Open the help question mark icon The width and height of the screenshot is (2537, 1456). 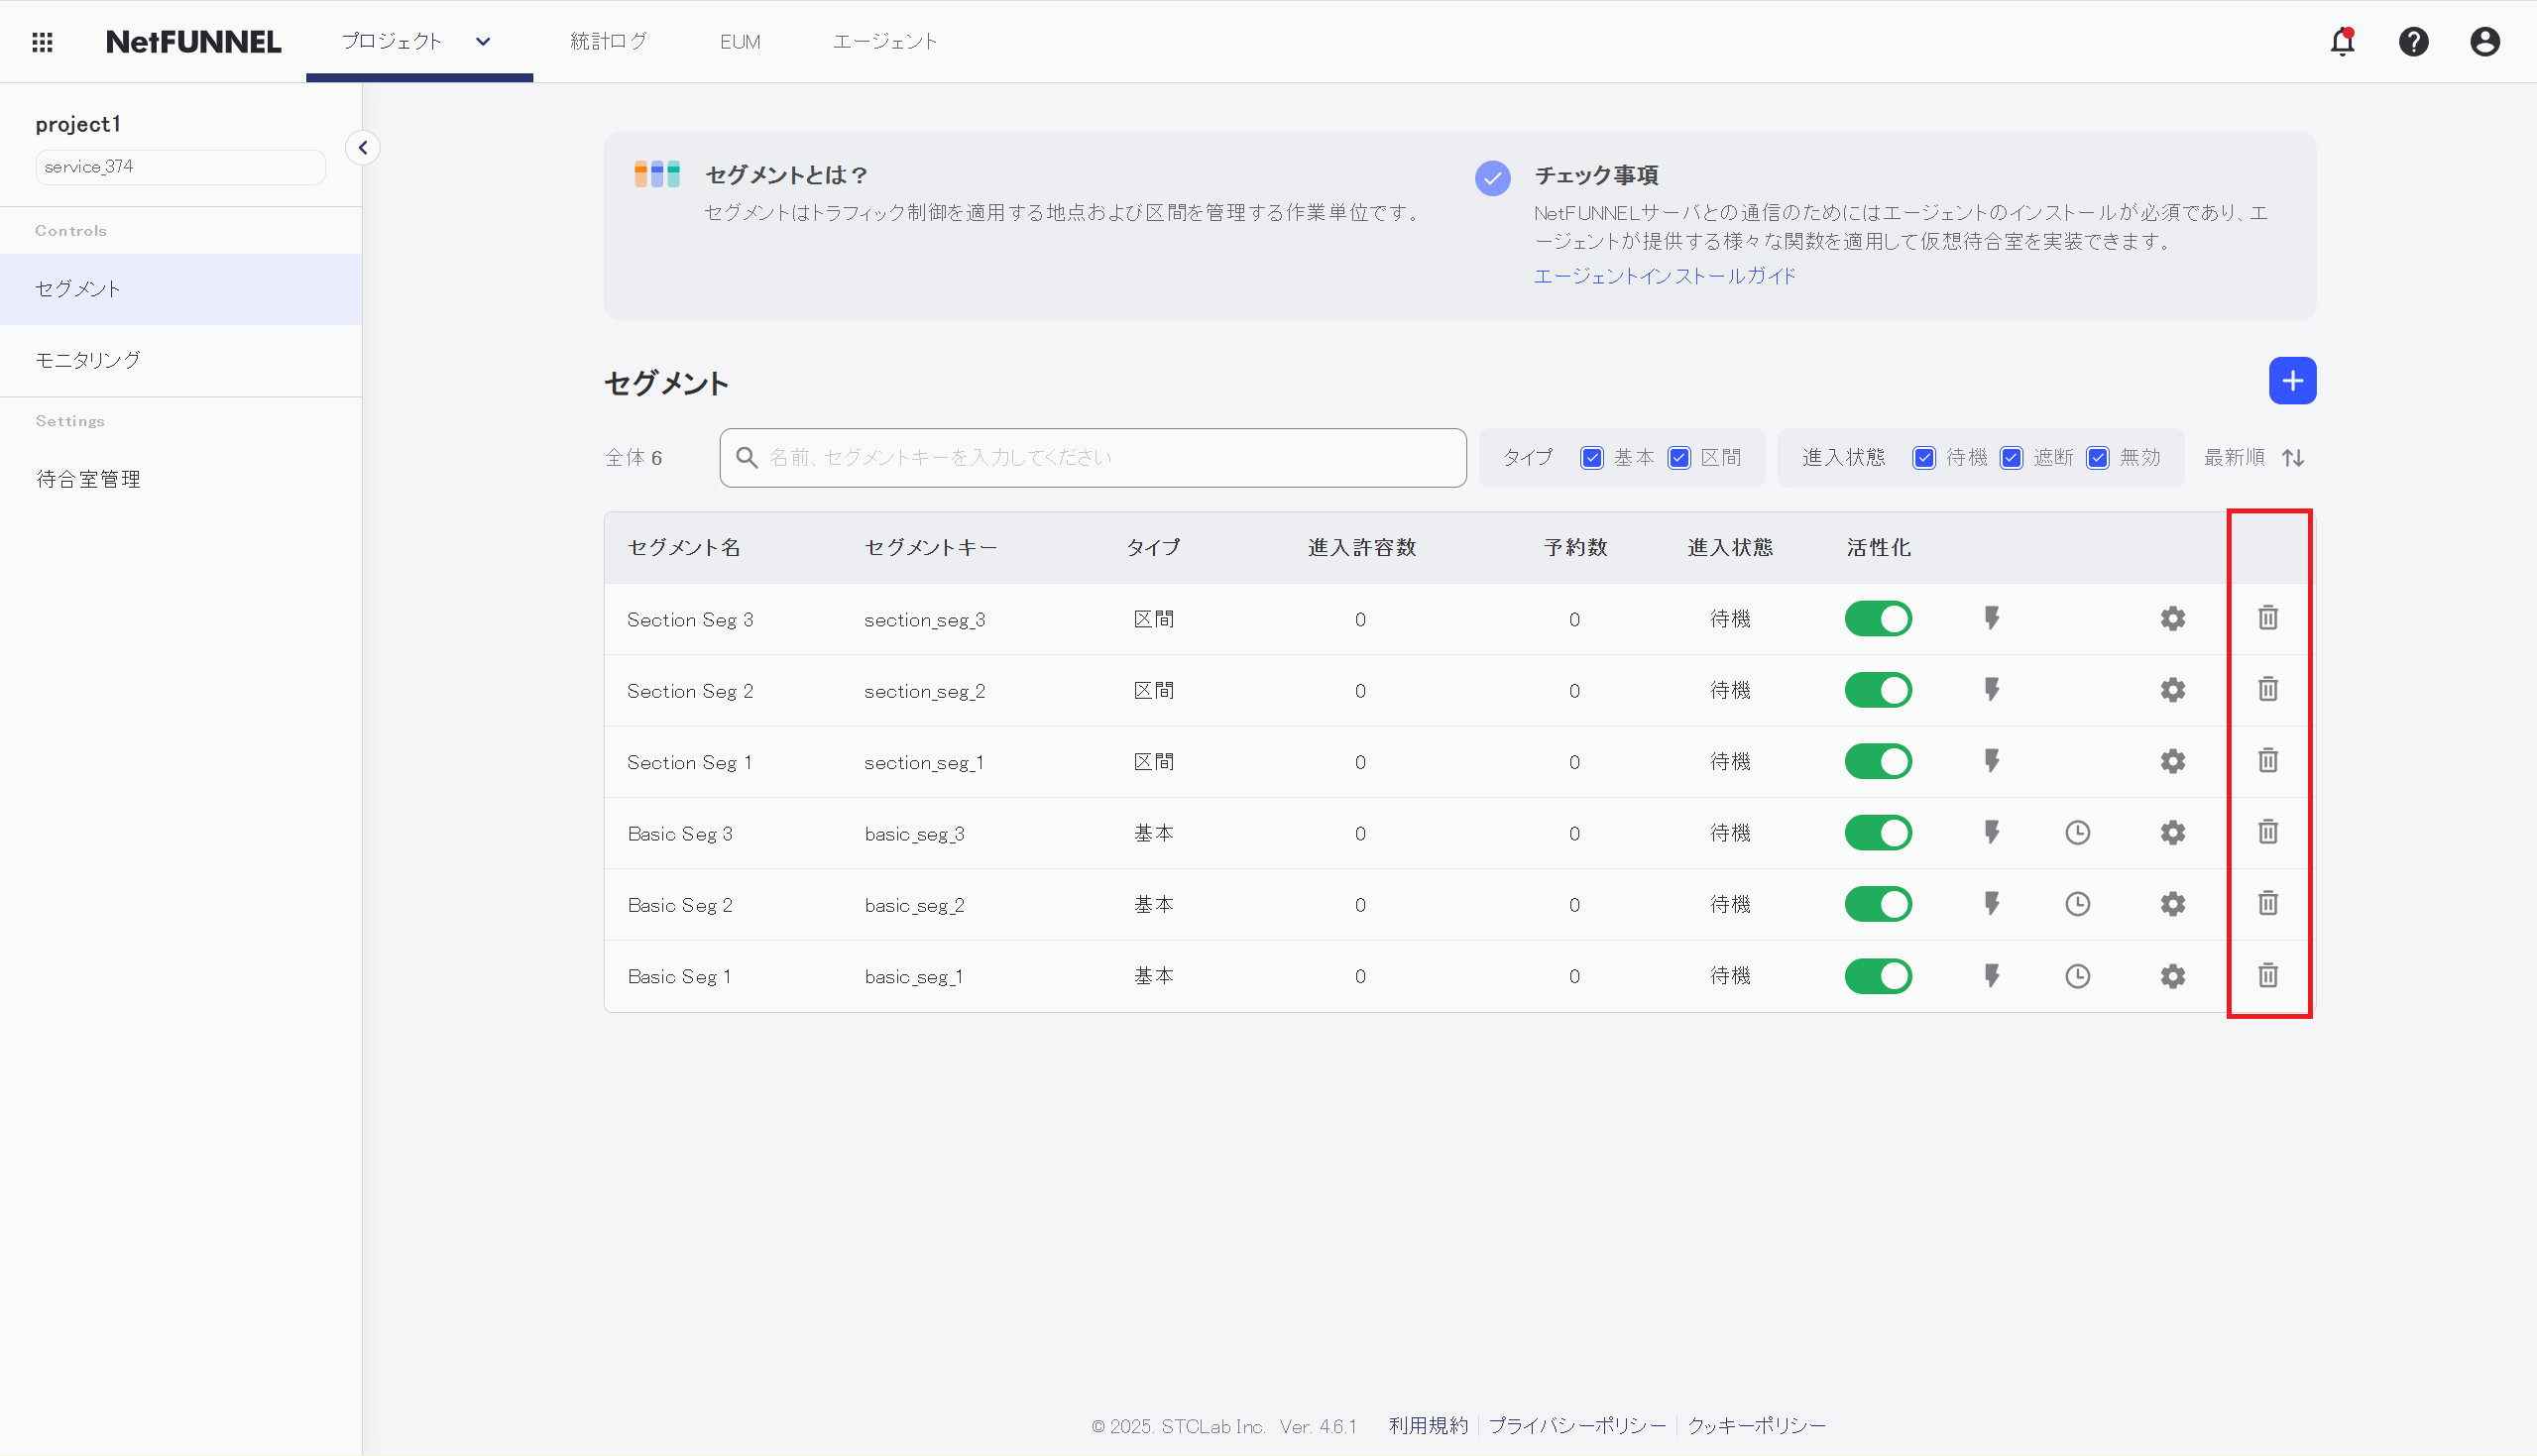2413,42
